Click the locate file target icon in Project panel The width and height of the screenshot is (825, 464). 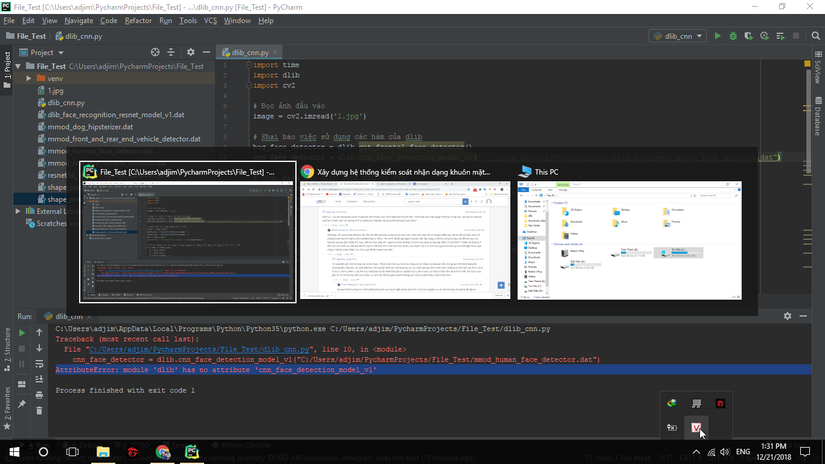[155, 52]
